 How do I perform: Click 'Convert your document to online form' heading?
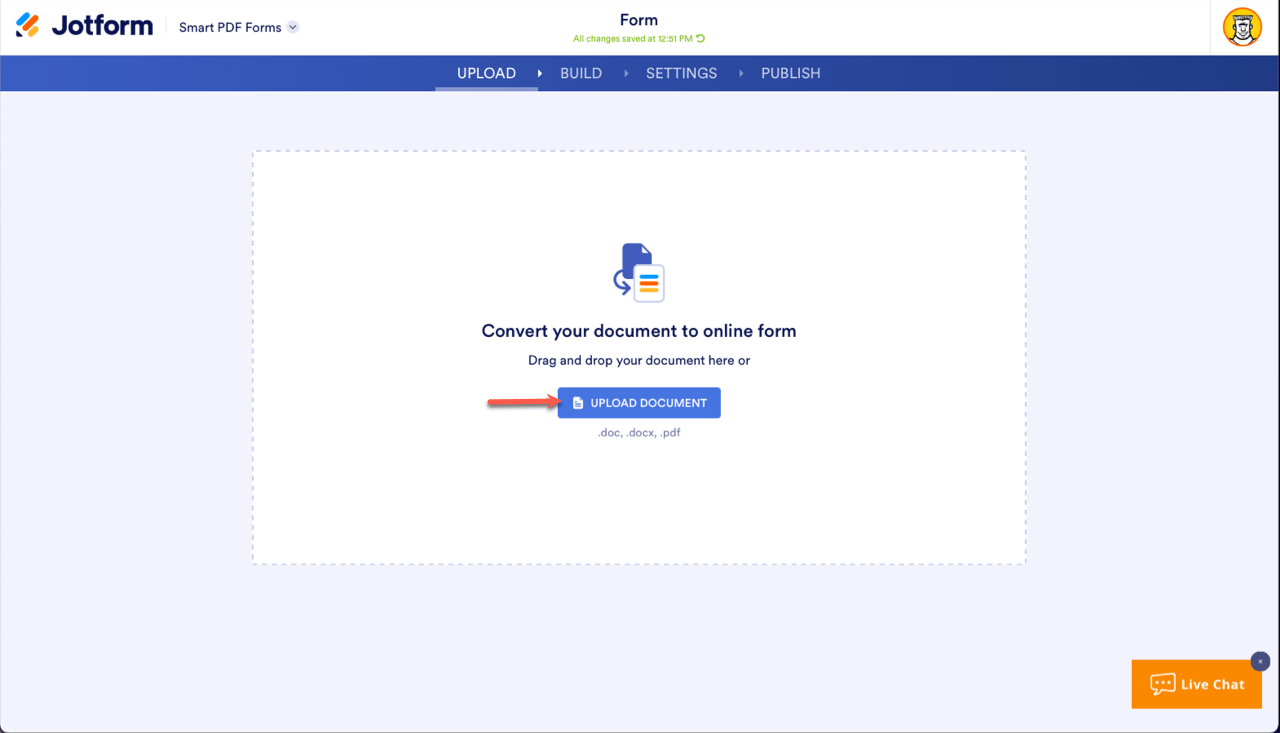[x=639, y=331]
